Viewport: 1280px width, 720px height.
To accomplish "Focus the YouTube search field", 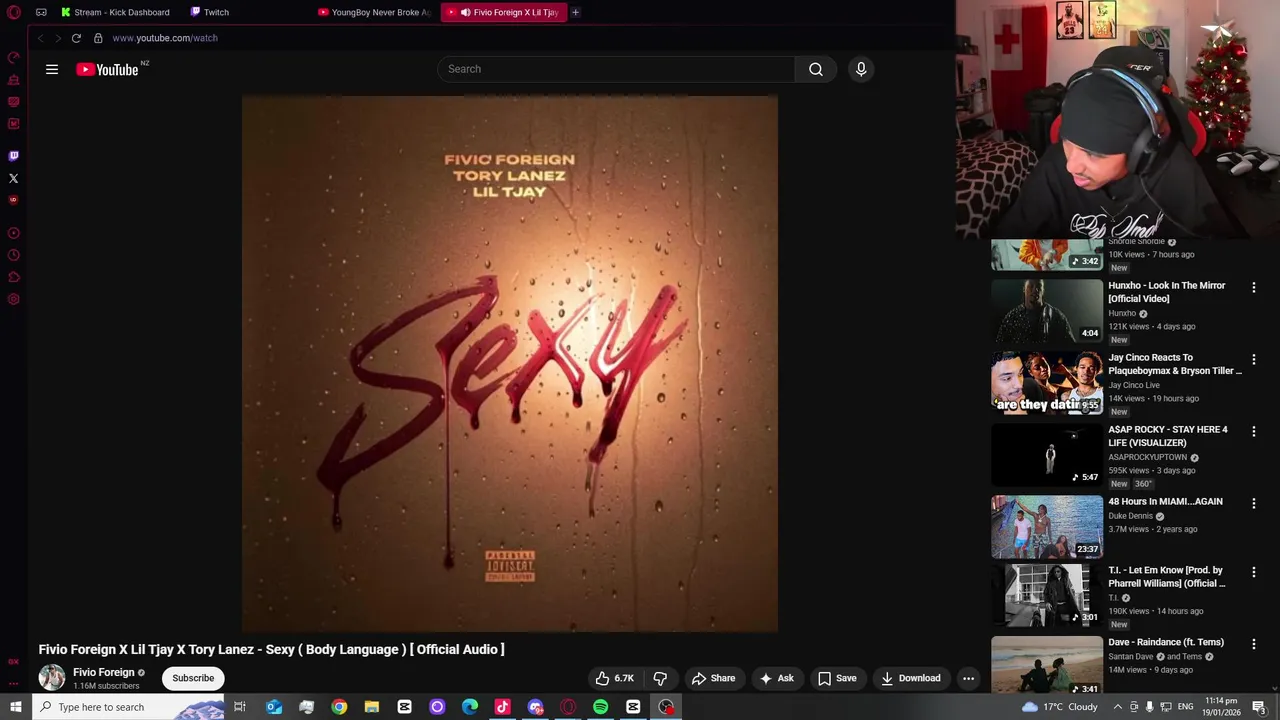I will (616, 69).
